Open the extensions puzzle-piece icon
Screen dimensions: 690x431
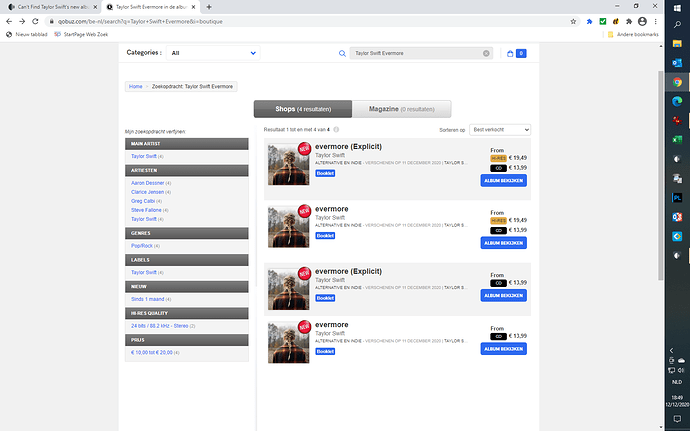pyautogui.click(x=629, y=21)
